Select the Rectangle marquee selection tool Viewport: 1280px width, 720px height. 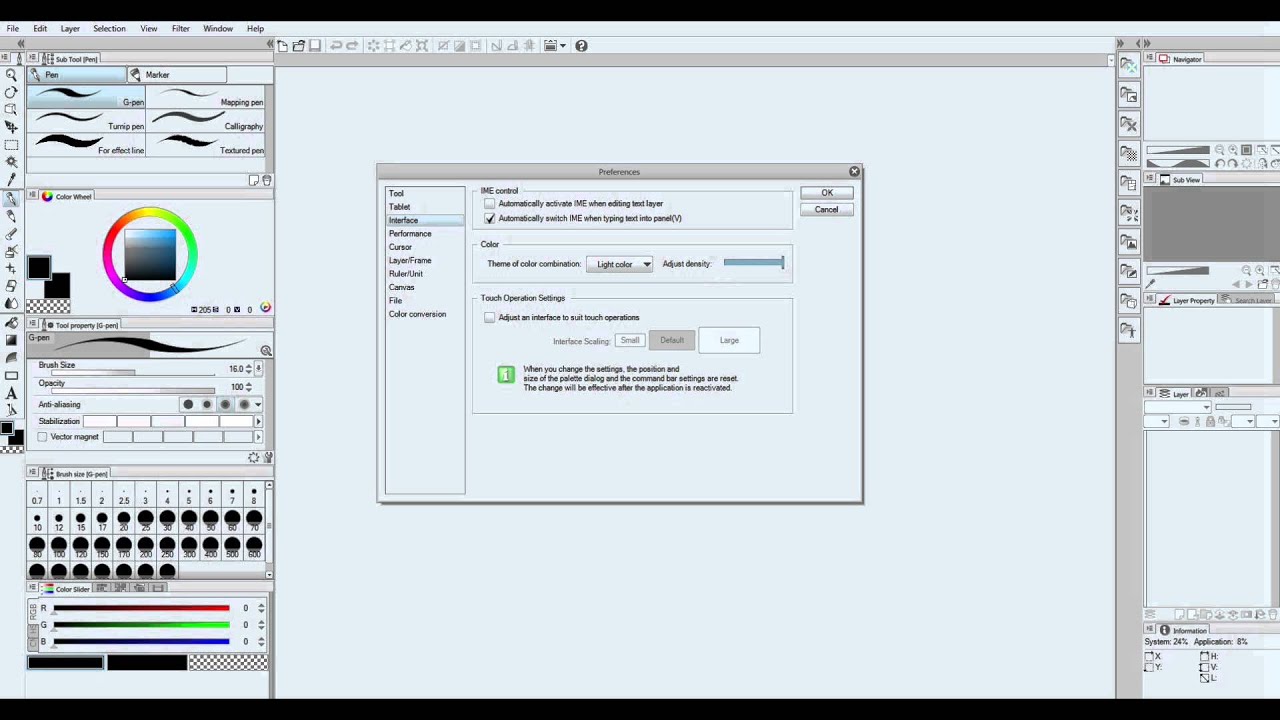pos(11,145)
